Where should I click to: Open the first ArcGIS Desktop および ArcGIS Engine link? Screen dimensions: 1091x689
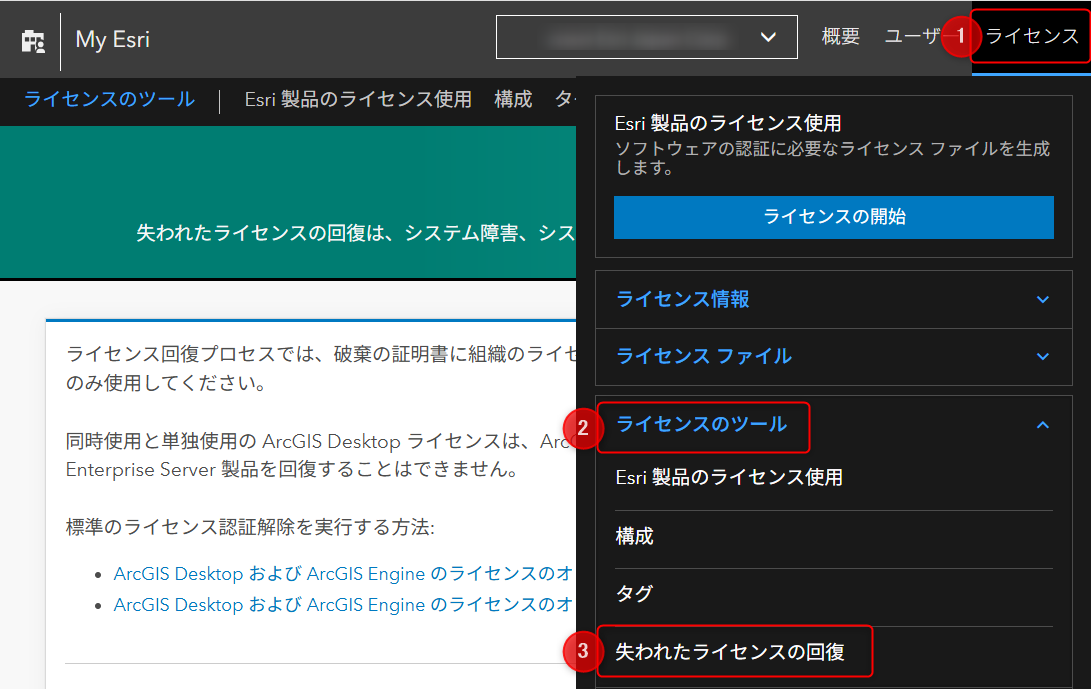click(343, 574)
